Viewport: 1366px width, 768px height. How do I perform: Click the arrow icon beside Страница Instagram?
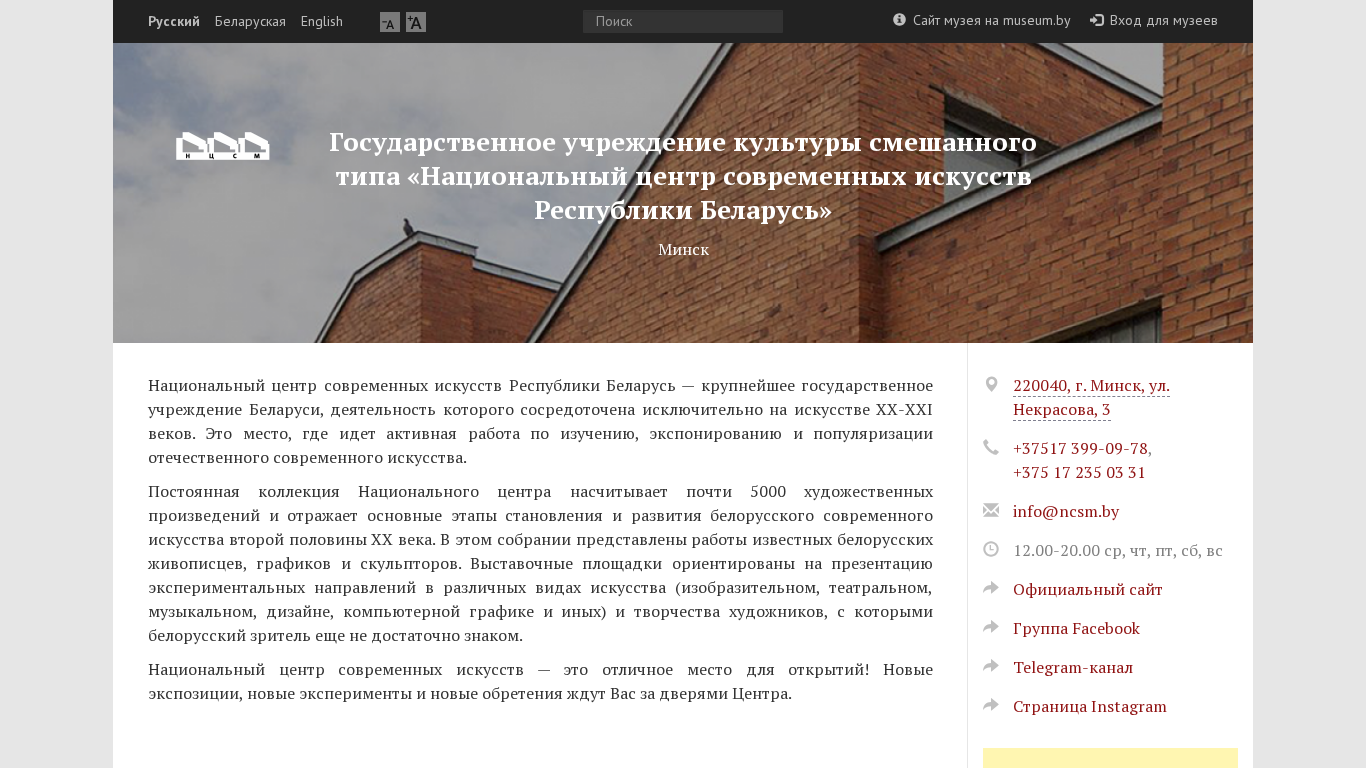click(x=991, y=705)
